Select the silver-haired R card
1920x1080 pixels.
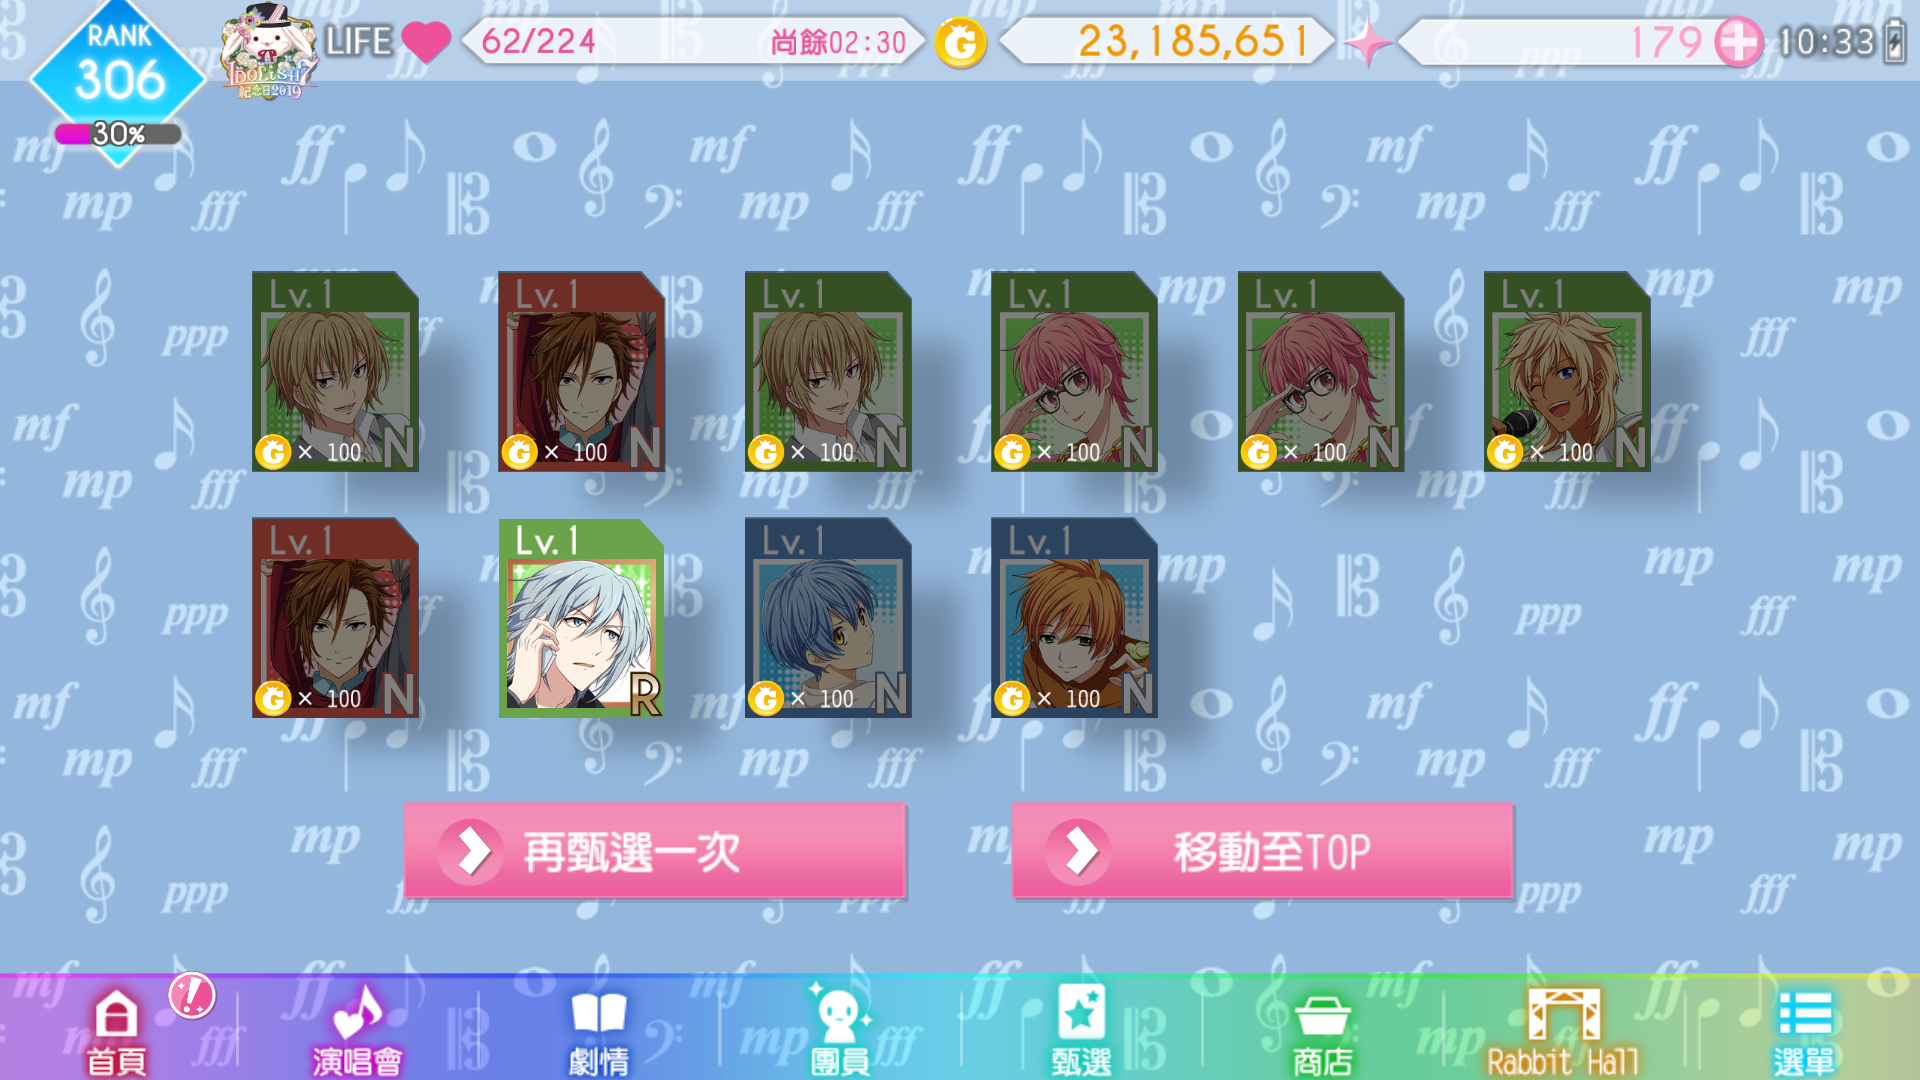pos(581,618)
